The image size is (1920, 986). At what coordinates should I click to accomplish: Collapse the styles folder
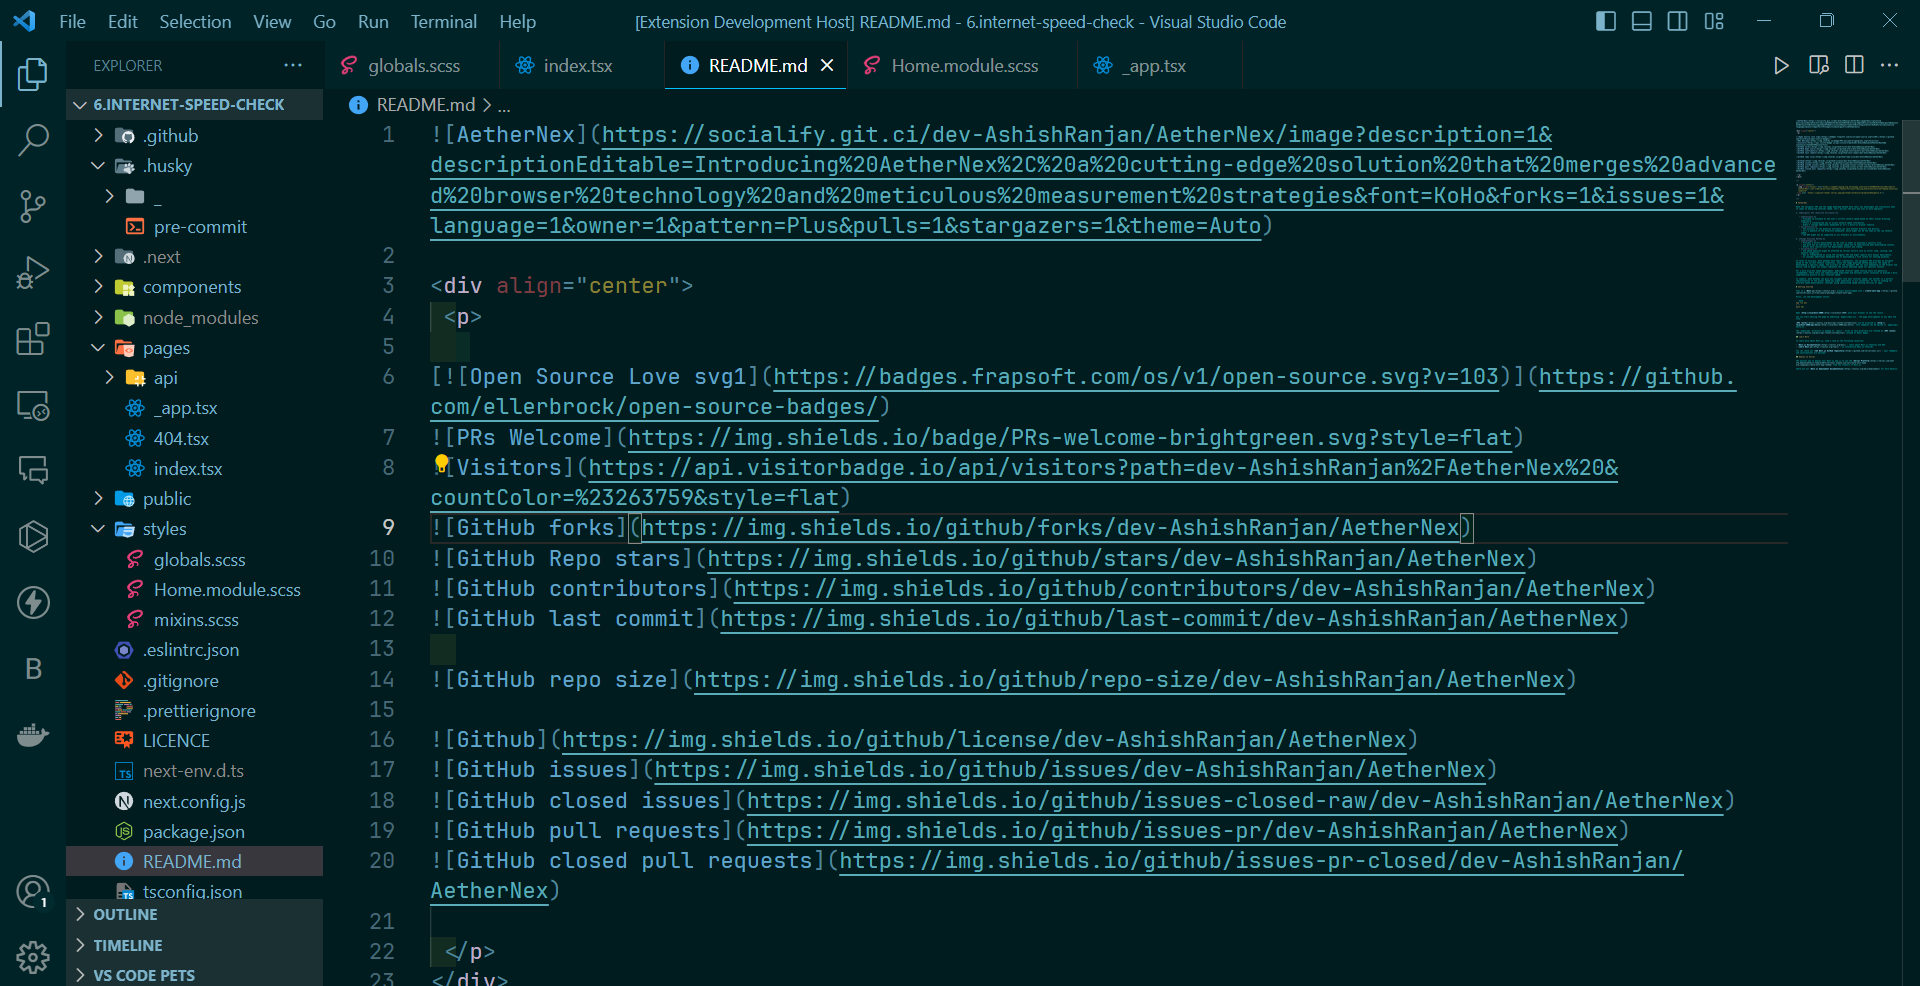[x=98, y=528]
